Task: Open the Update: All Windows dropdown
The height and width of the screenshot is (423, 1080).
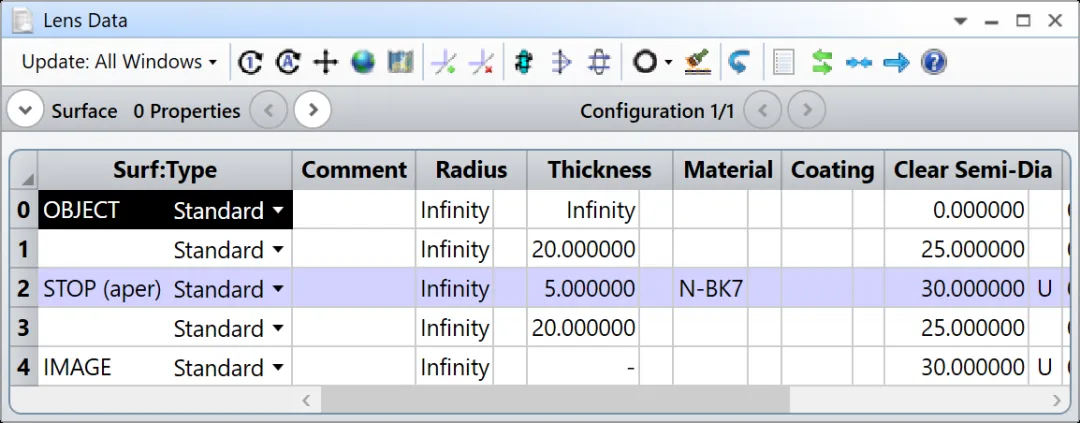Action: [x=119, y=62]
